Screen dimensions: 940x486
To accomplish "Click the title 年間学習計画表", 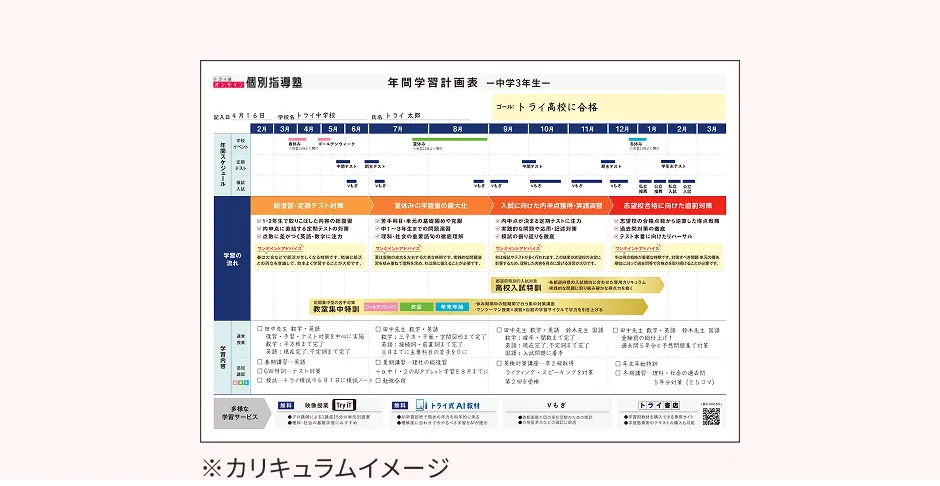I will coord(432,83).
